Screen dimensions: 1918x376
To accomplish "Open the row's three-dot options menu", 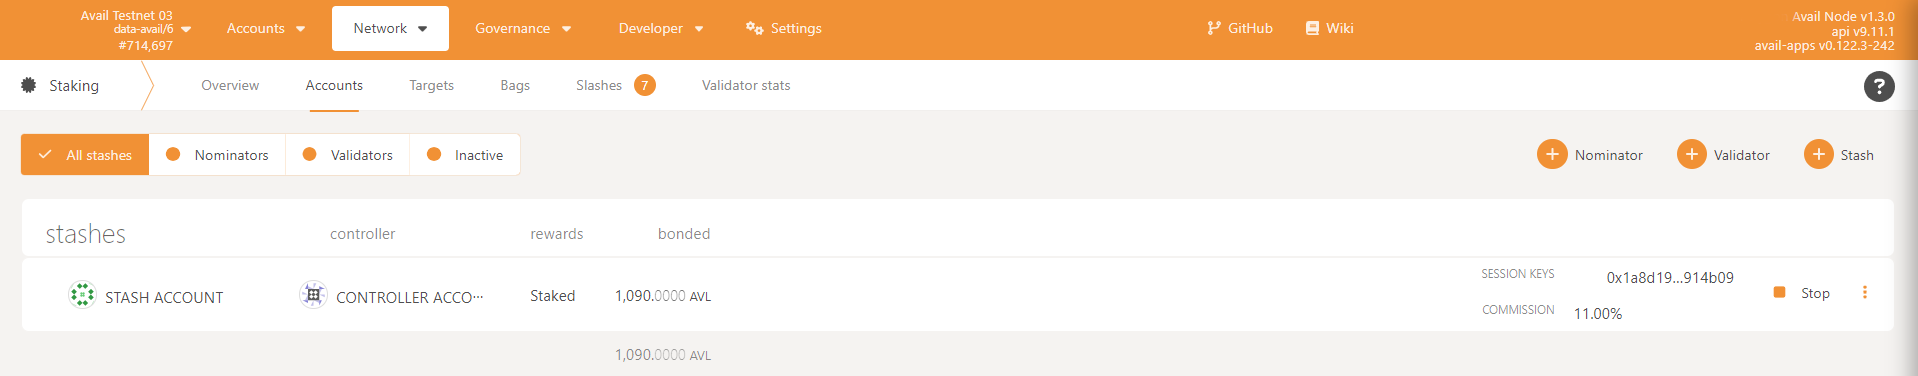I will (1864, 293).
